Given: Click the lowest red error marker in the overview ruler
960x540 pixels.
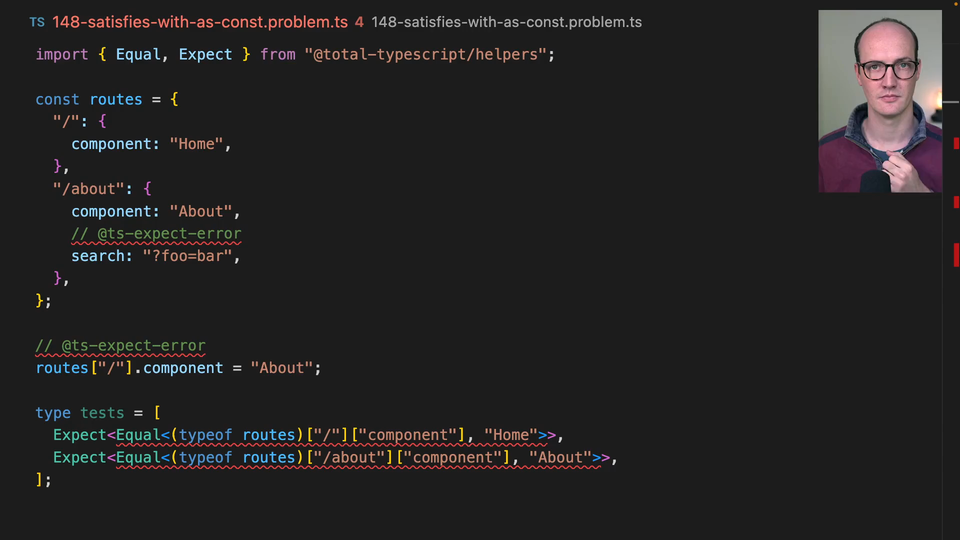Looking at the screenshot, I should tap(956, 253).
